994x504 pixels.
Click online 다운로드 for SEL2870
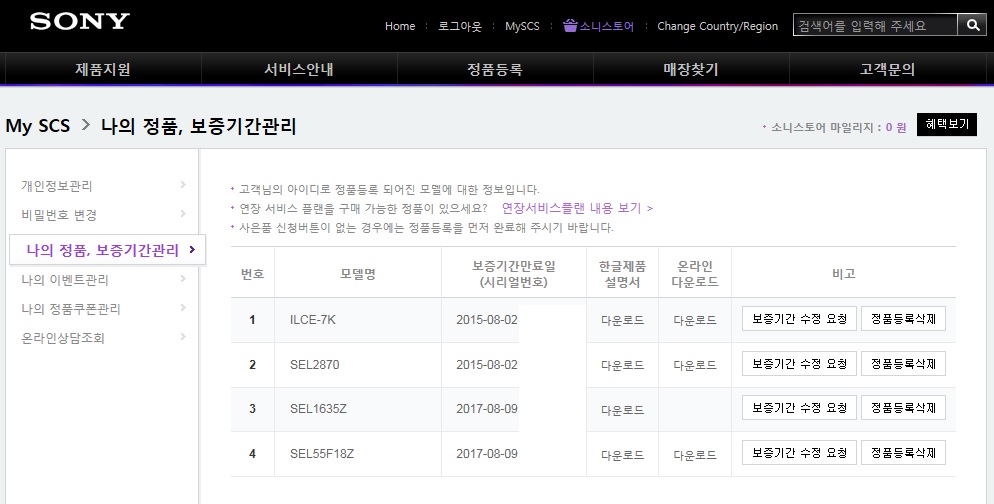pyautogui.click(x=695, y=365)
